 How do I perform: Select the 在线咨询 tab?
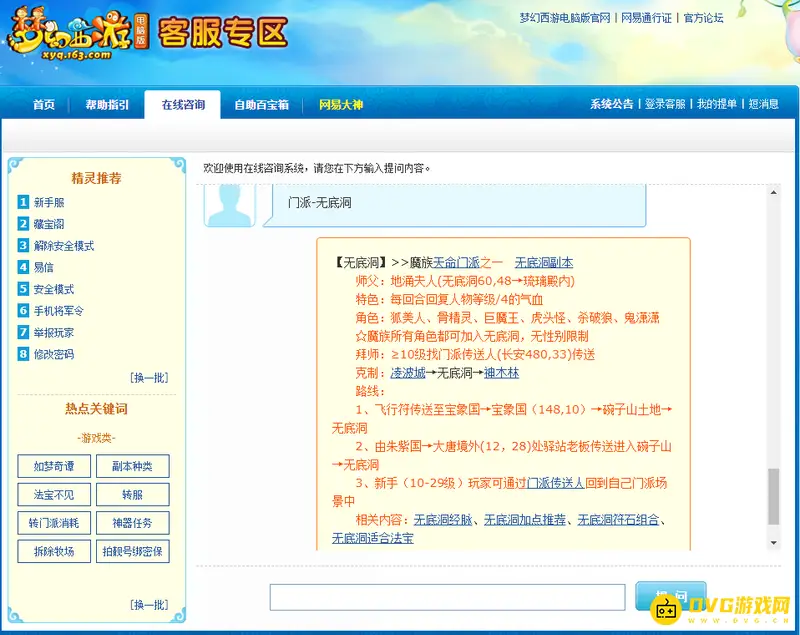[183, 105]
